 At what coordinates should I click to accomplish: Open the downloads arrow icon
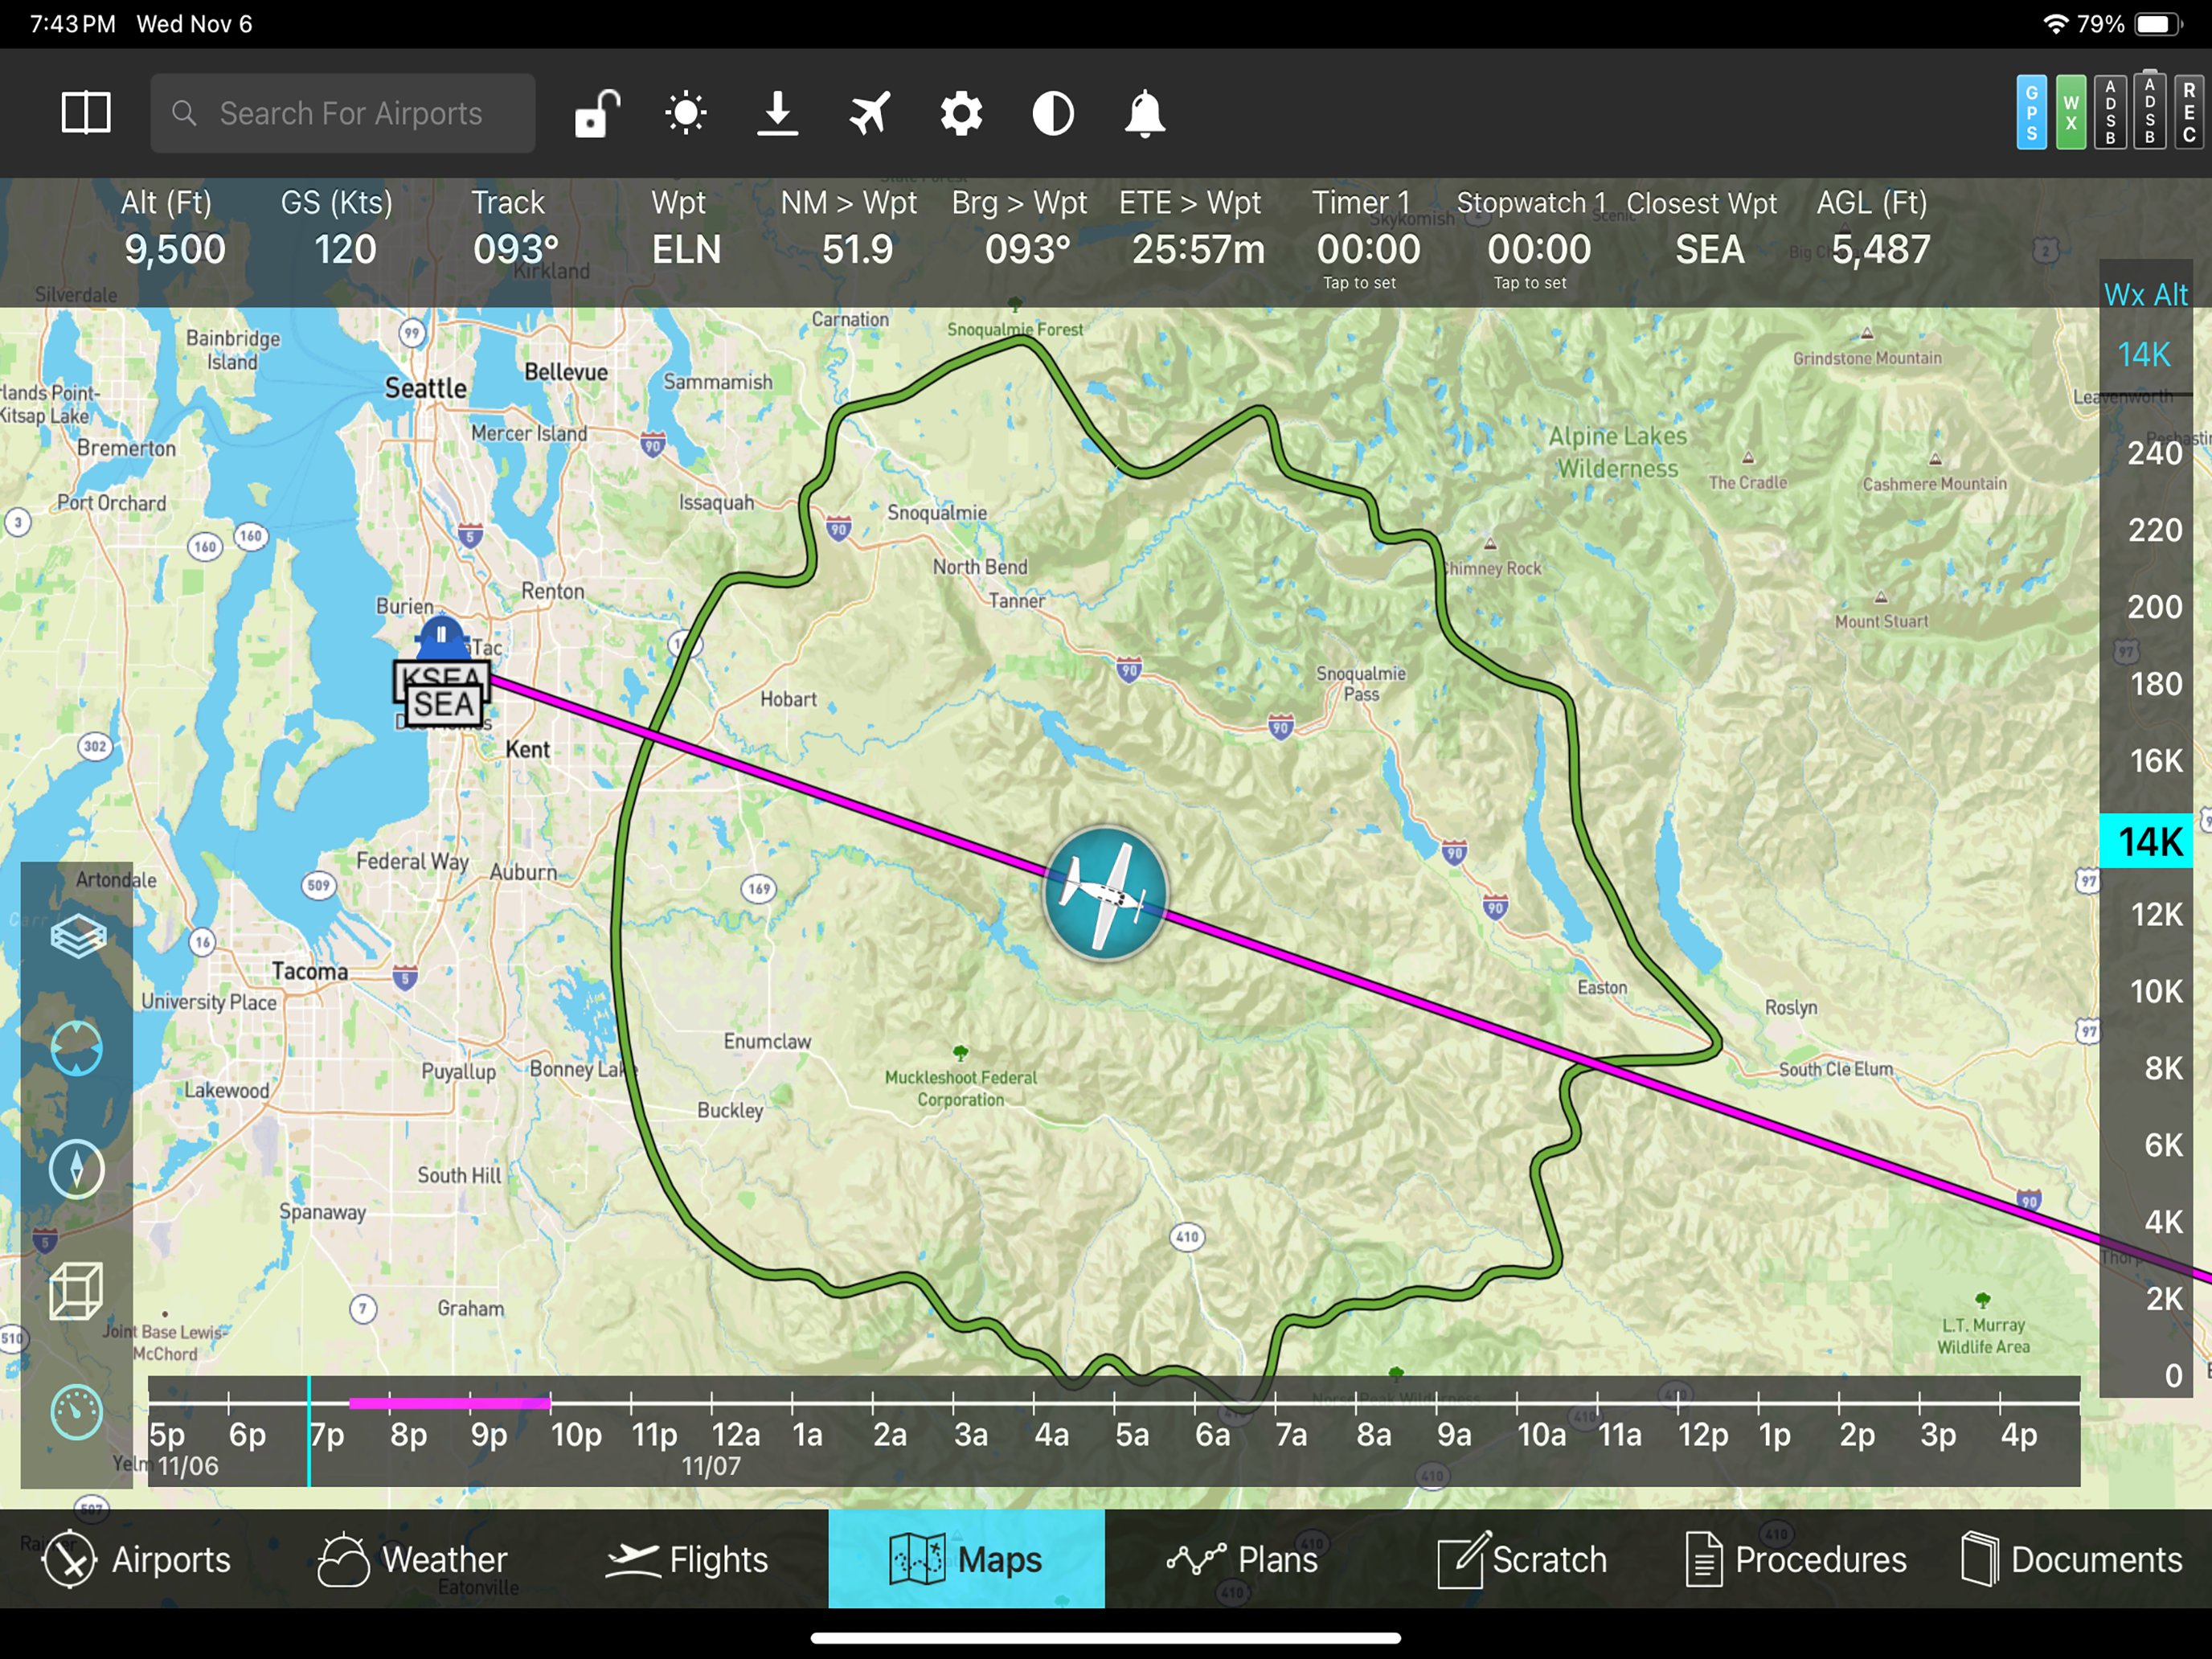[777, 113]
